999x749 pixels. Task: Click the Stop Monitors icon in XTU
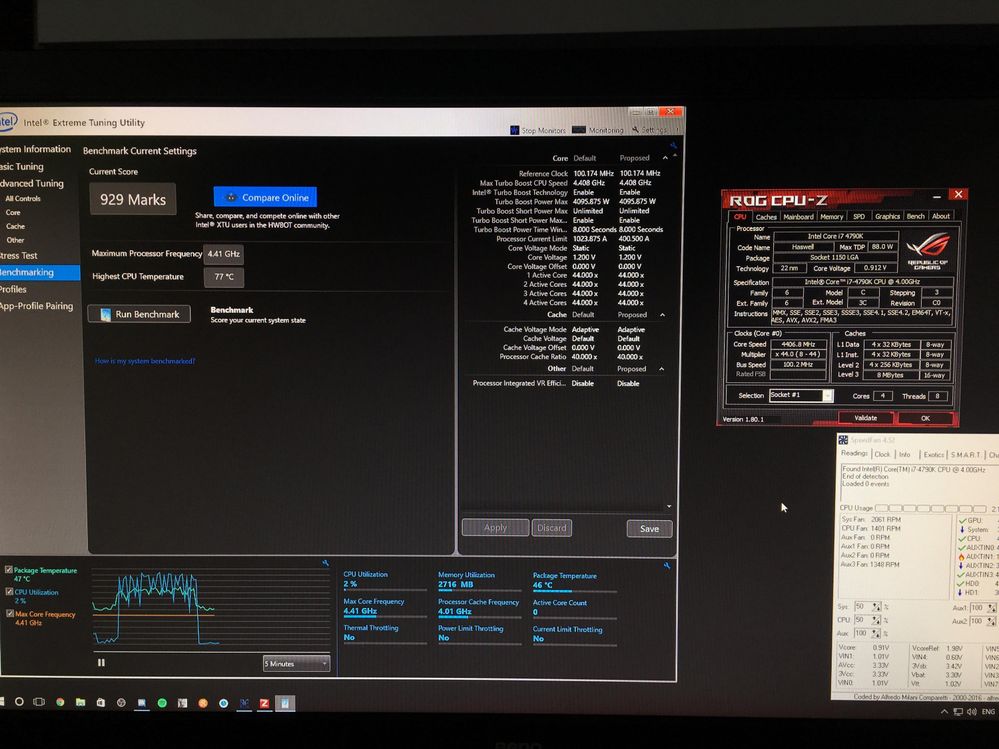515,130
